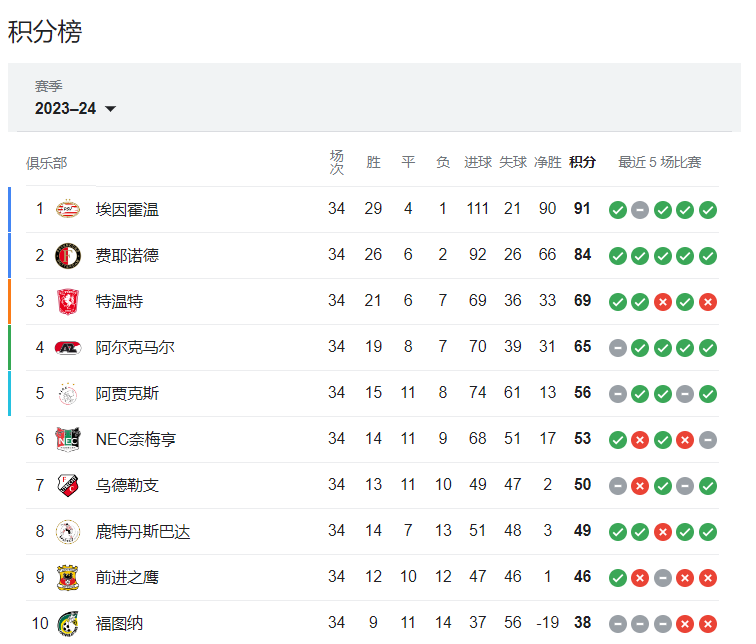
Task: Click the 俱乐部 column header
Action: pyautogui.click(x=46, y=163)
